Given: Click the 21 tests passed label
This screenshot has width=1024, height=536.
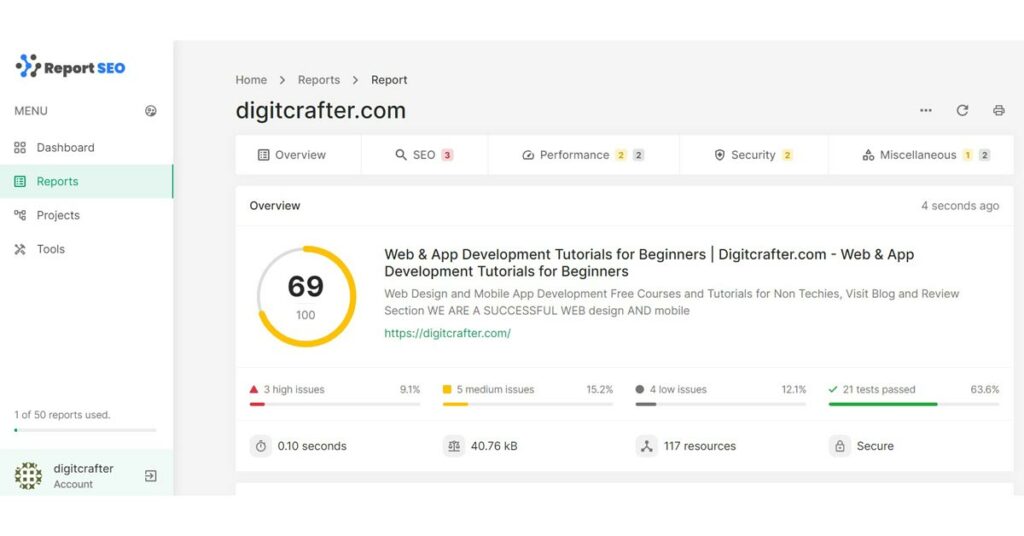Looking at the screenshot, I should (x=879, y=390).
